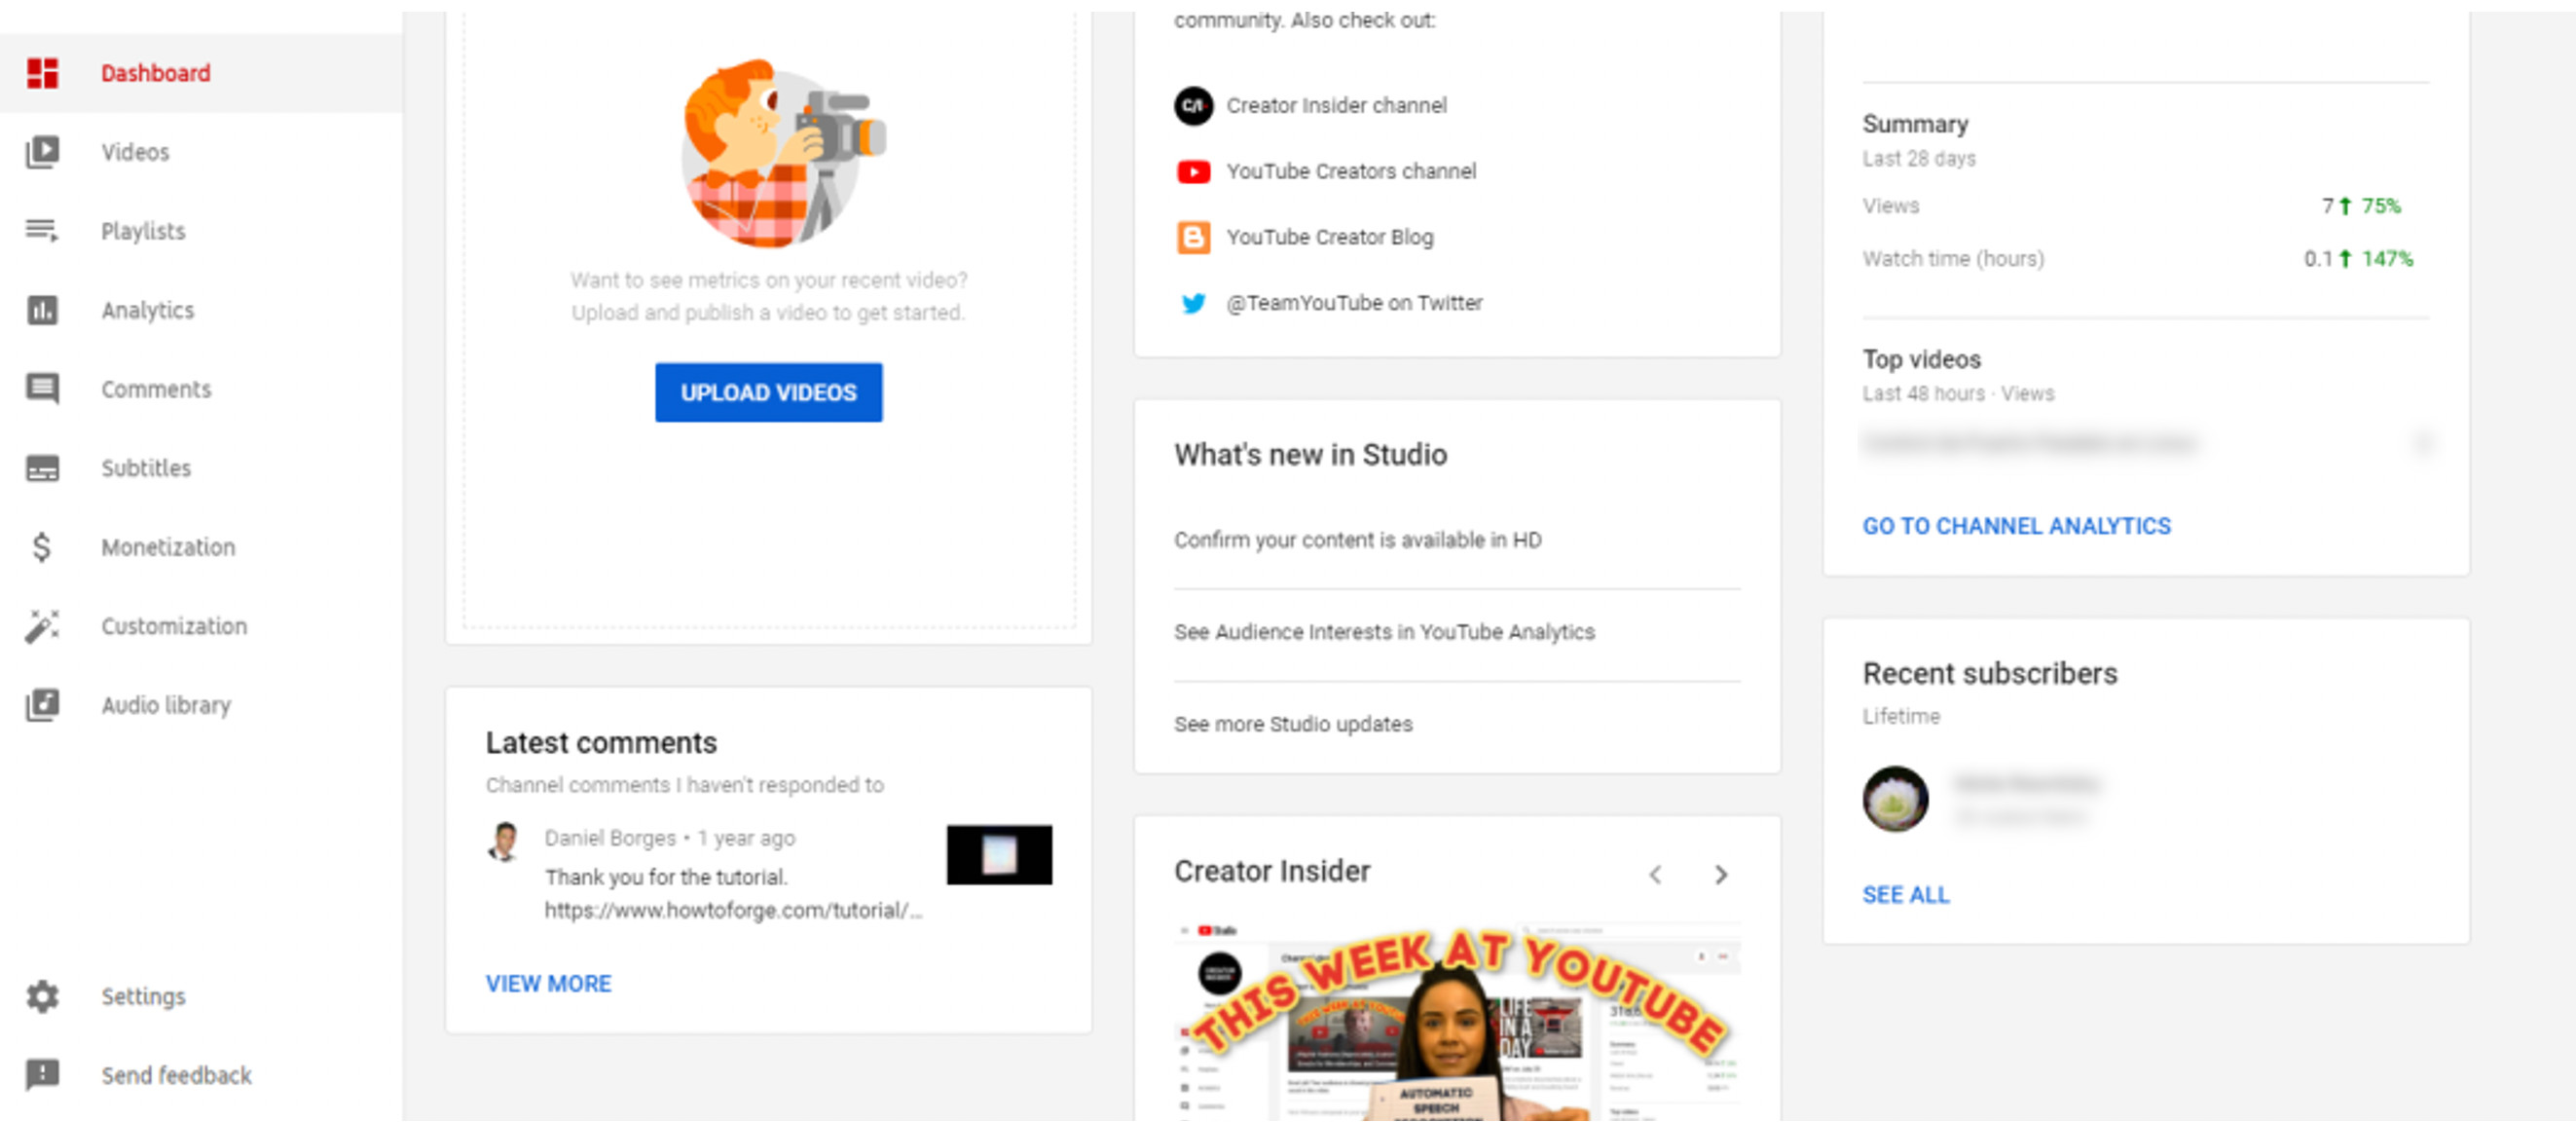The width and height of the screenshot is (2576, 1122).
Task: Open Creator Insider channel link
Action: (x=1336, y=106)
